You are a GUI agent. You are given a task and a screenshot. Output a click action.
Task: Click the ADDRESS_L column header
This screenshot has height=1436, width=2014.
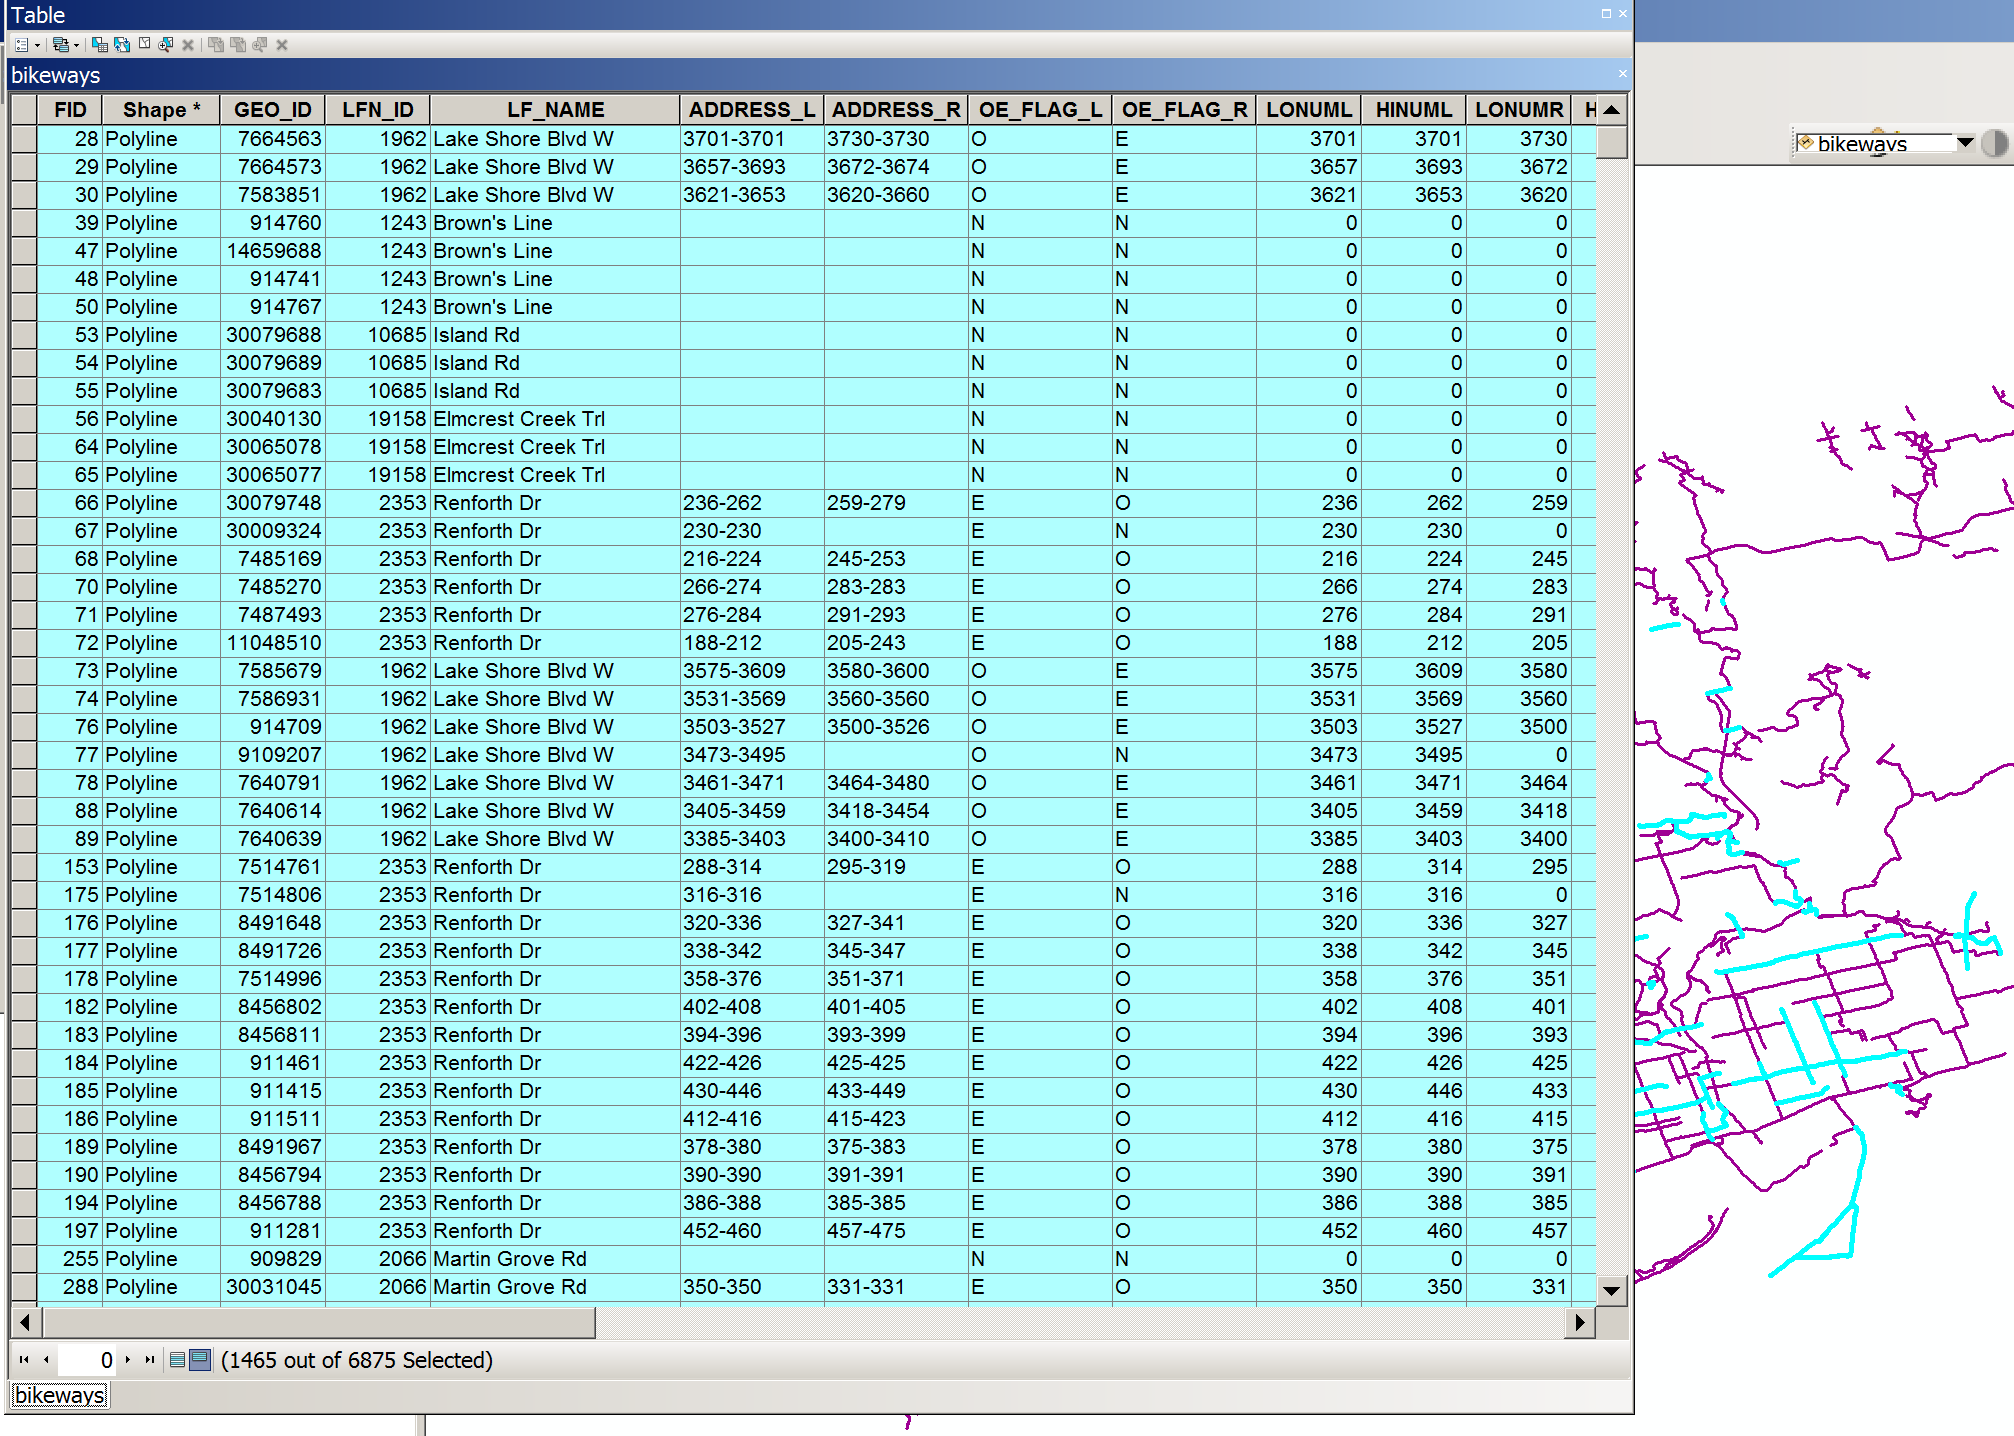(x=752, y=110)
